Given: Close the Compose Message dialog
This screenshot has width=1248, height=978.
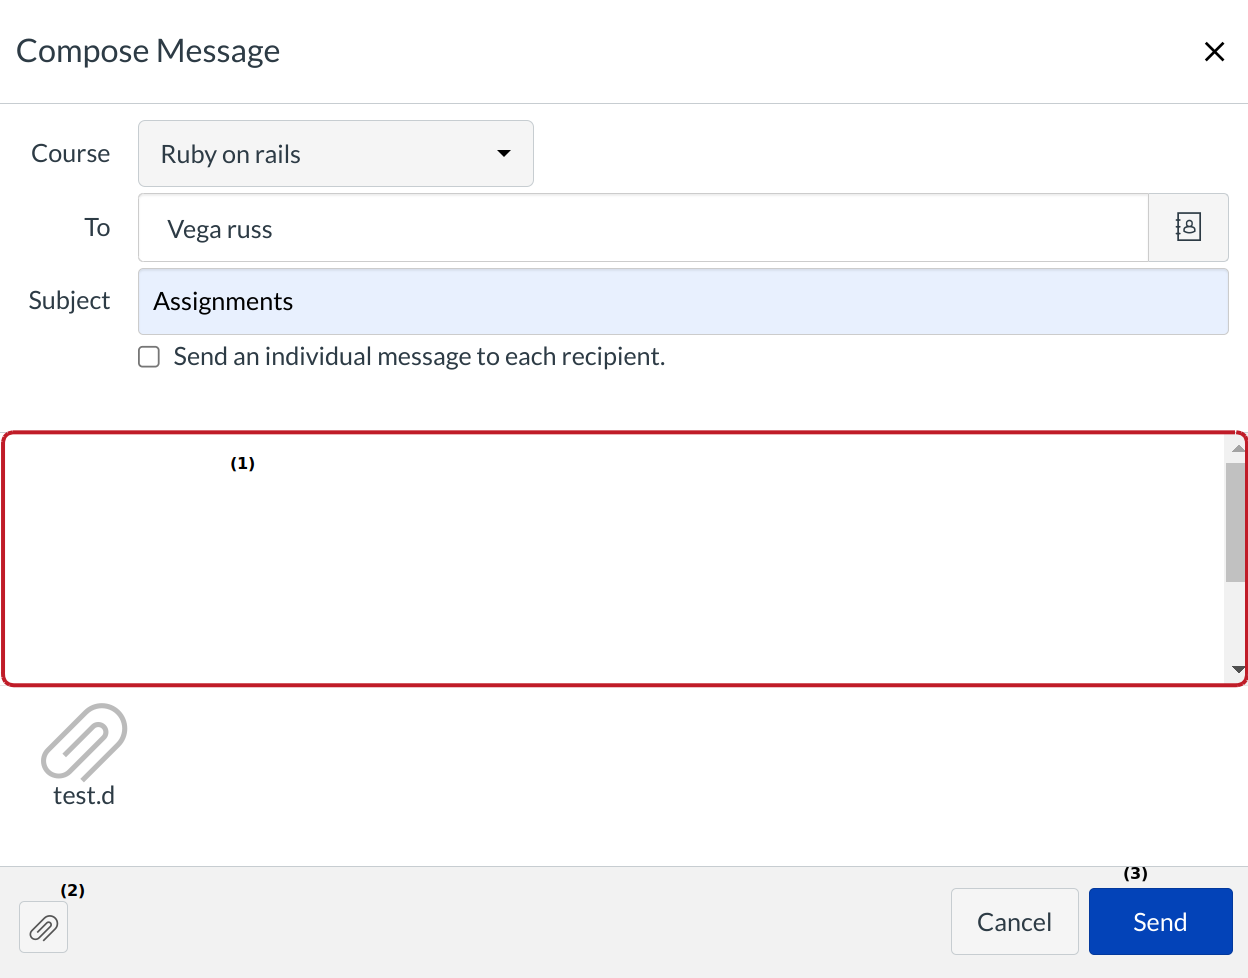Looking at the screenshot, I should click(1215, 51).
